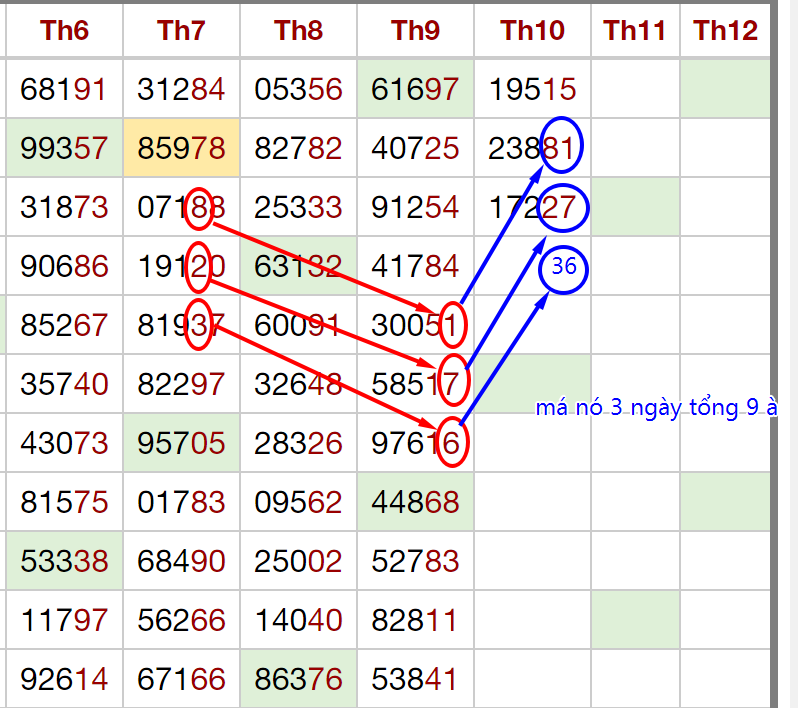This screenshot has width=798, height=708.
Task: Select green cell 44868
Action: 415,502
